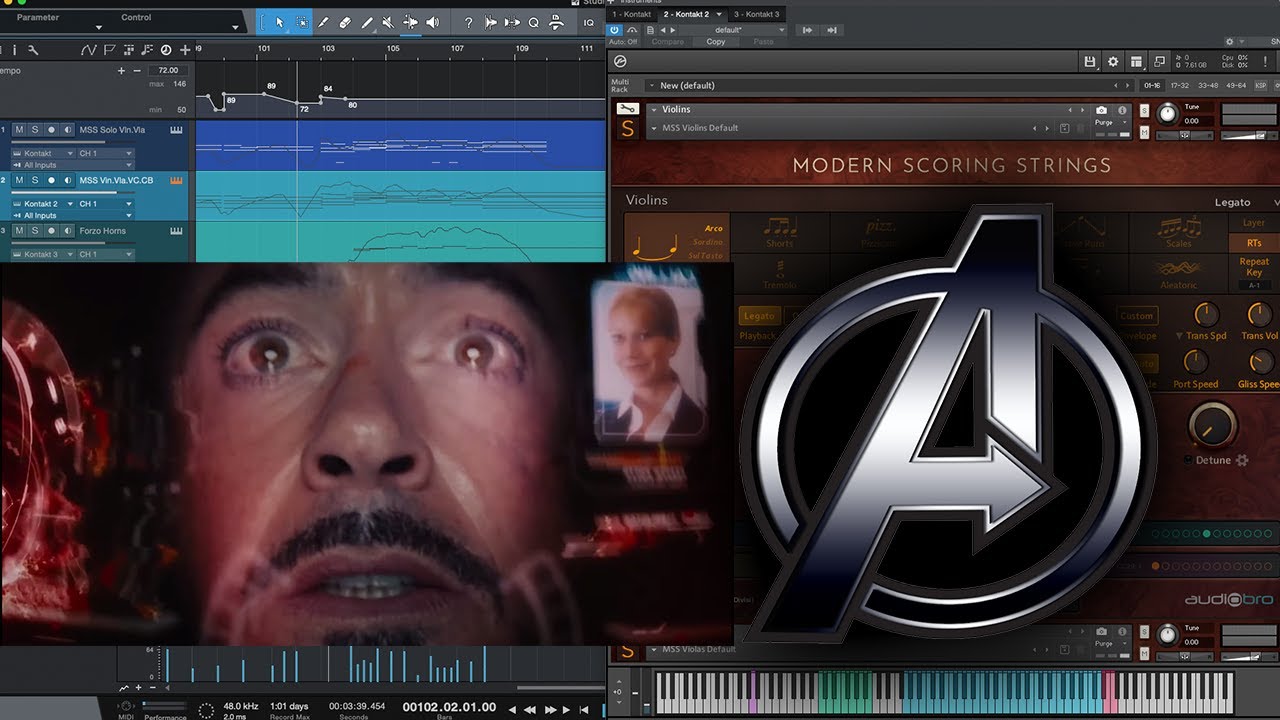The width and height of the screenshot is (1280, 720).
Task: Toggle the IQ quantize button
Action: point(589,23)
